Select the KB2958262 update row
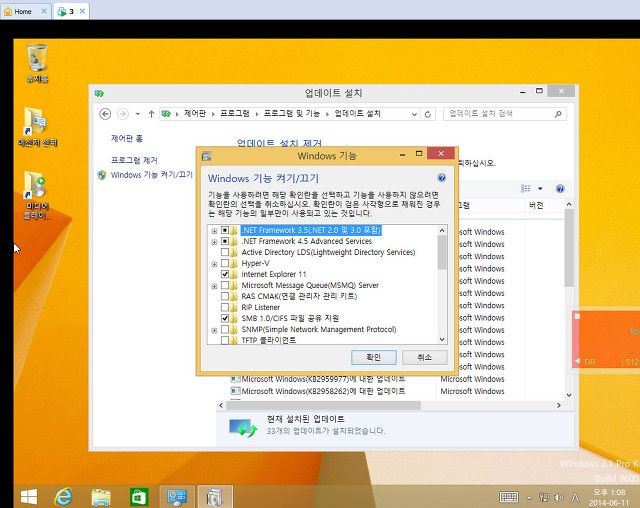Viewport: 640px width, 508px height. pos(369,391)
